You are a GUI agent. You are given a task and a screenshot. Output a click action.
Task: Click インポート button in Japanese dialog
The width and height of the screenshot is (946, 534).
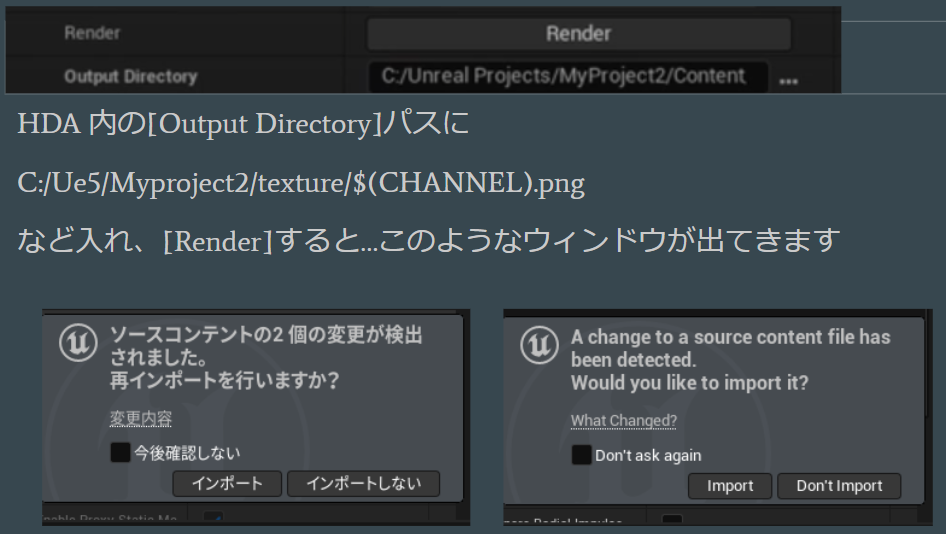pos(227,483)
